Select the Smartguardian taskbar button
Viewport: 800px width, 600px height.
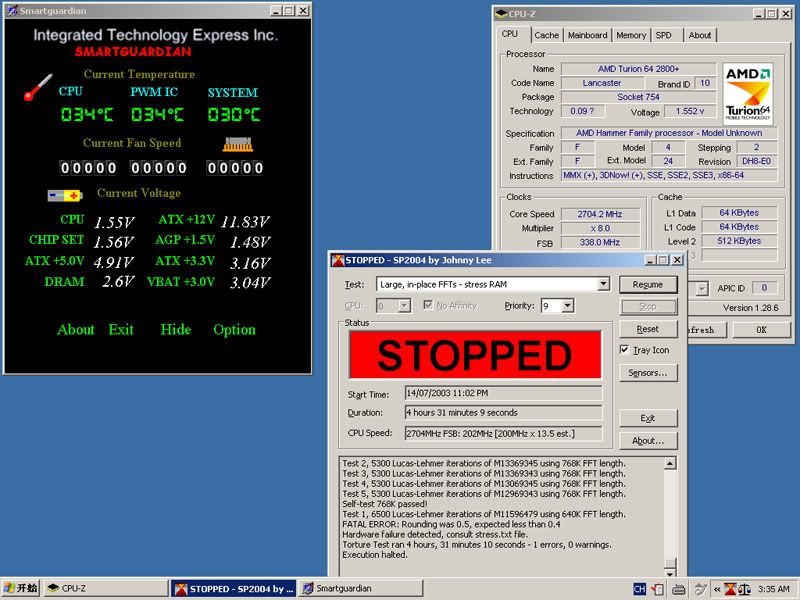[361, 588]
